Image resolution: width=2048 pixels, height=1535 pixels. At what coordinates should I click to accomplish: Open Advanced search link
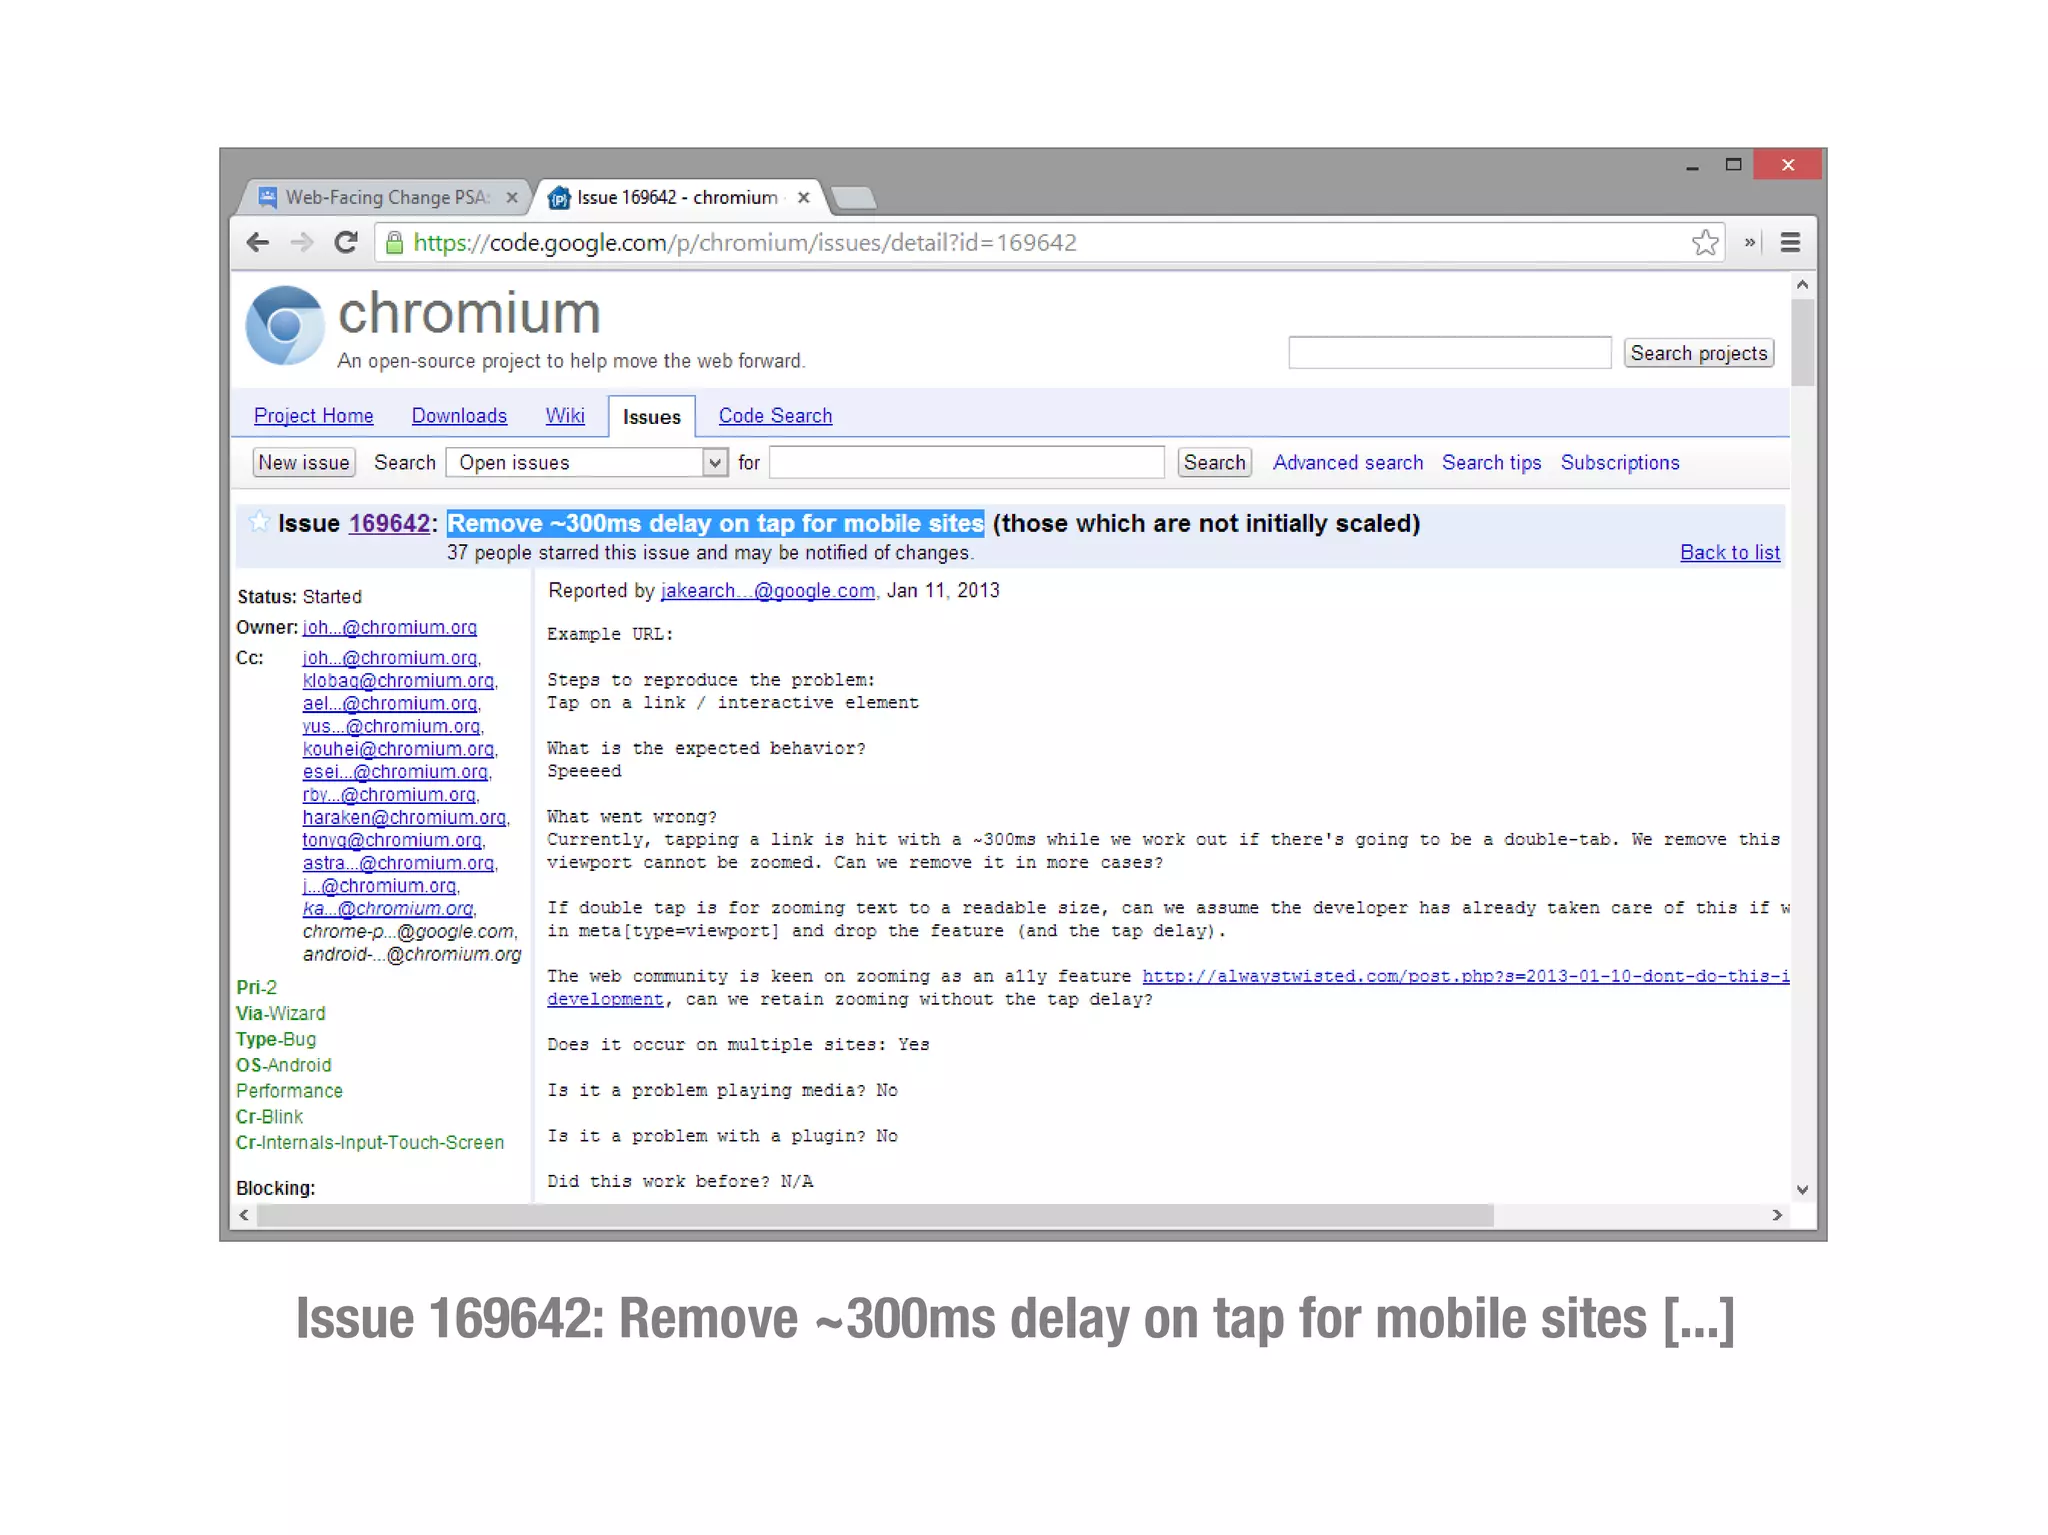(1347, 462)
